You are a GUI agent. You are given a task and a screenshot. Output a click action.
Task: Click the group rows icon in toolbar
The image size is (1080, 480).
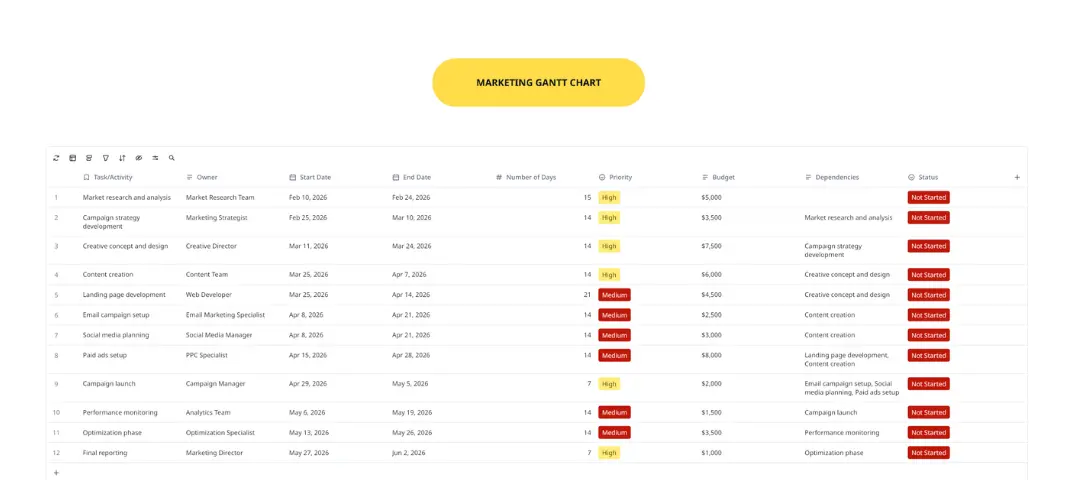pyautogui.click(x=89, y=158)
